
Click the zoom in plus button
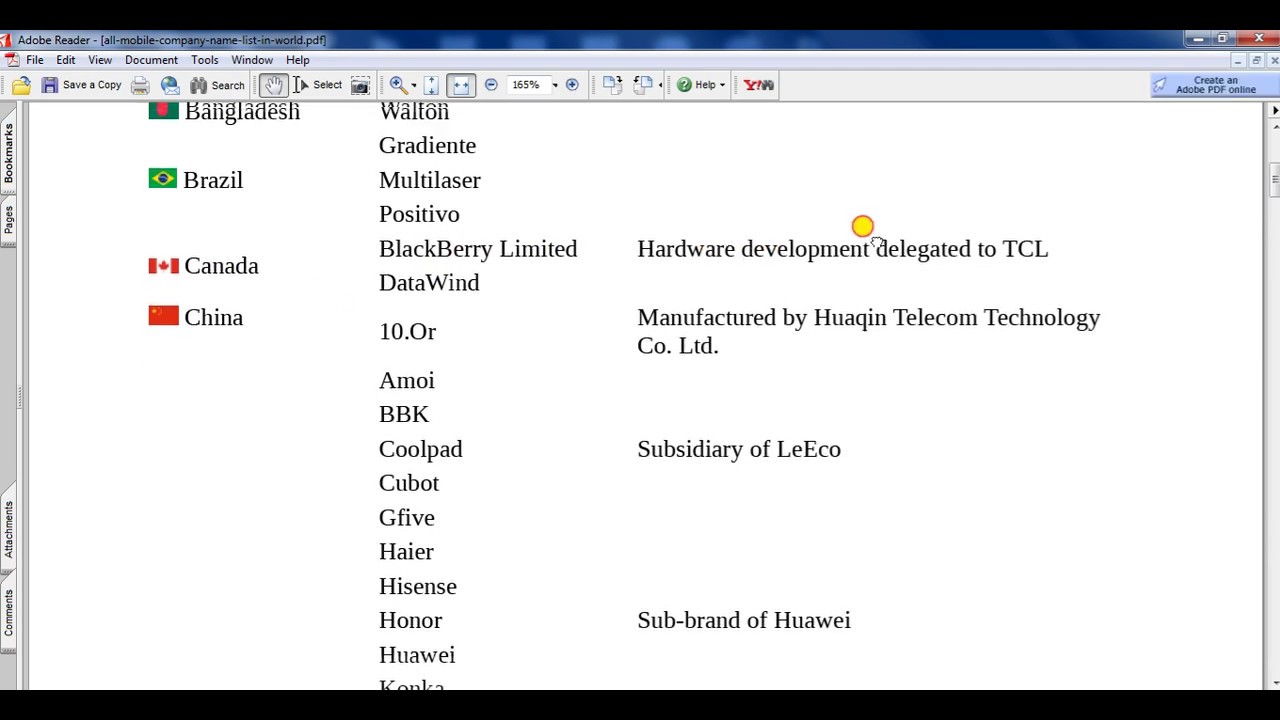[x=572, y=85]
